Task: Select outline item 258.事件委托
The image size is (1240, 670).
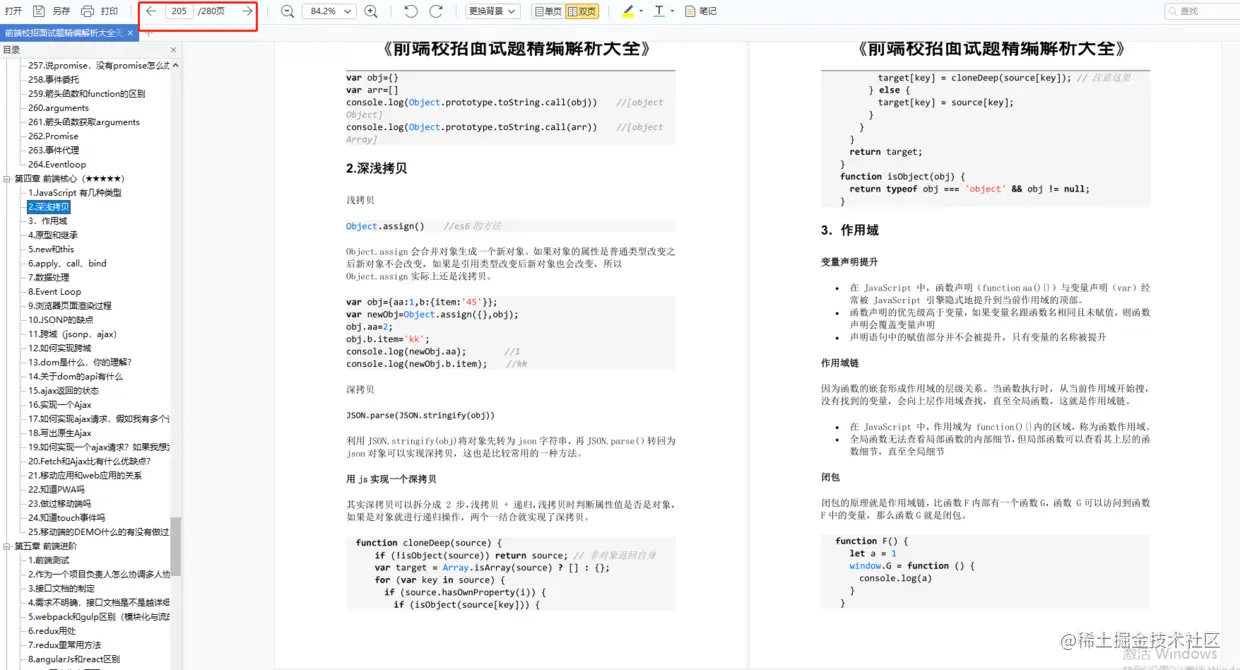Action: click(x=53, y=79)
